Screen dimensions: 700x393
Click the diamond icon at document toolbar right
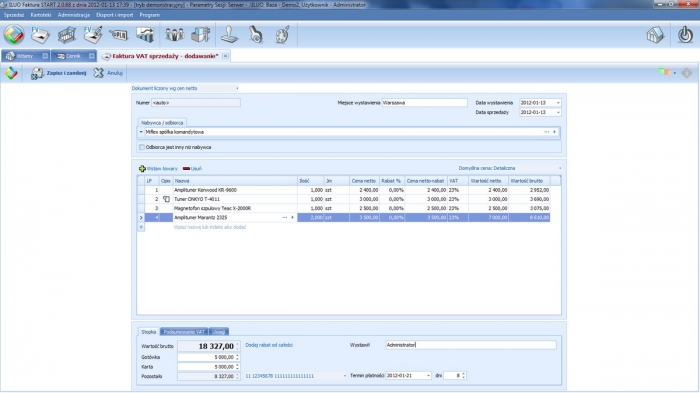click(687, 73)
